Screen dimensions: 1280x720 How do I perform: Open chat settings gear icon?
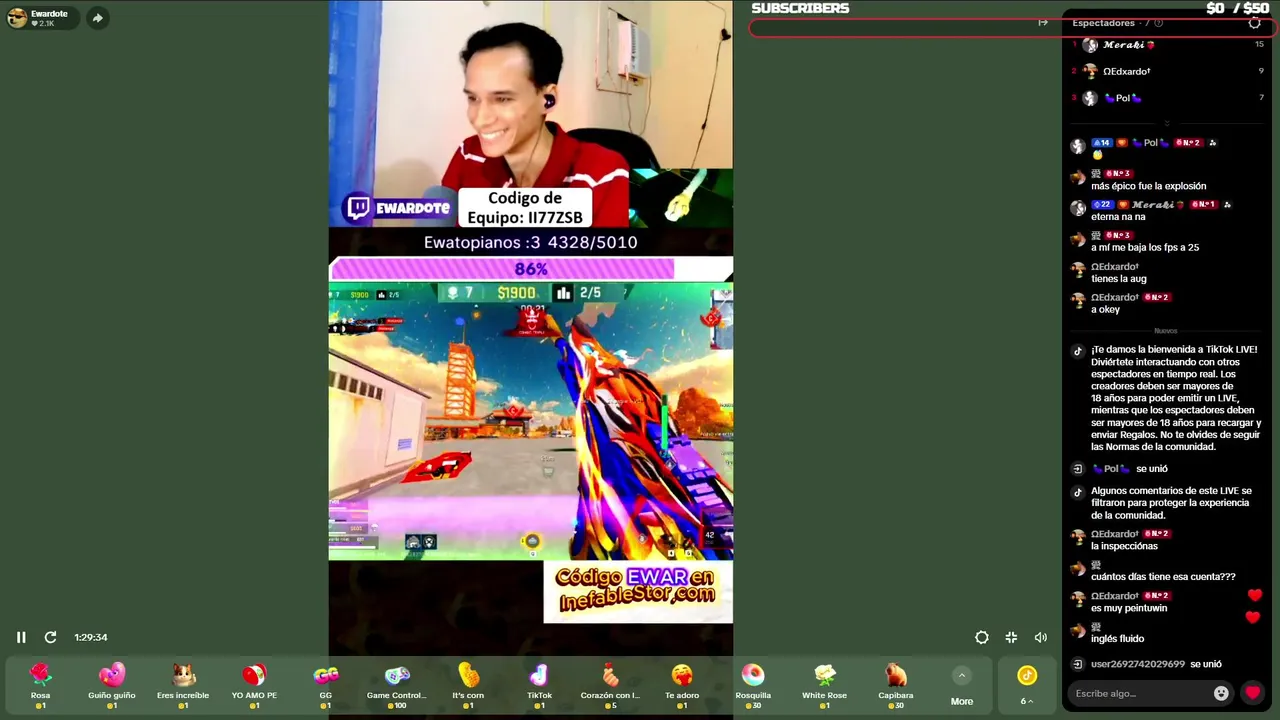pyautogui.click(x=1254, y=23)
